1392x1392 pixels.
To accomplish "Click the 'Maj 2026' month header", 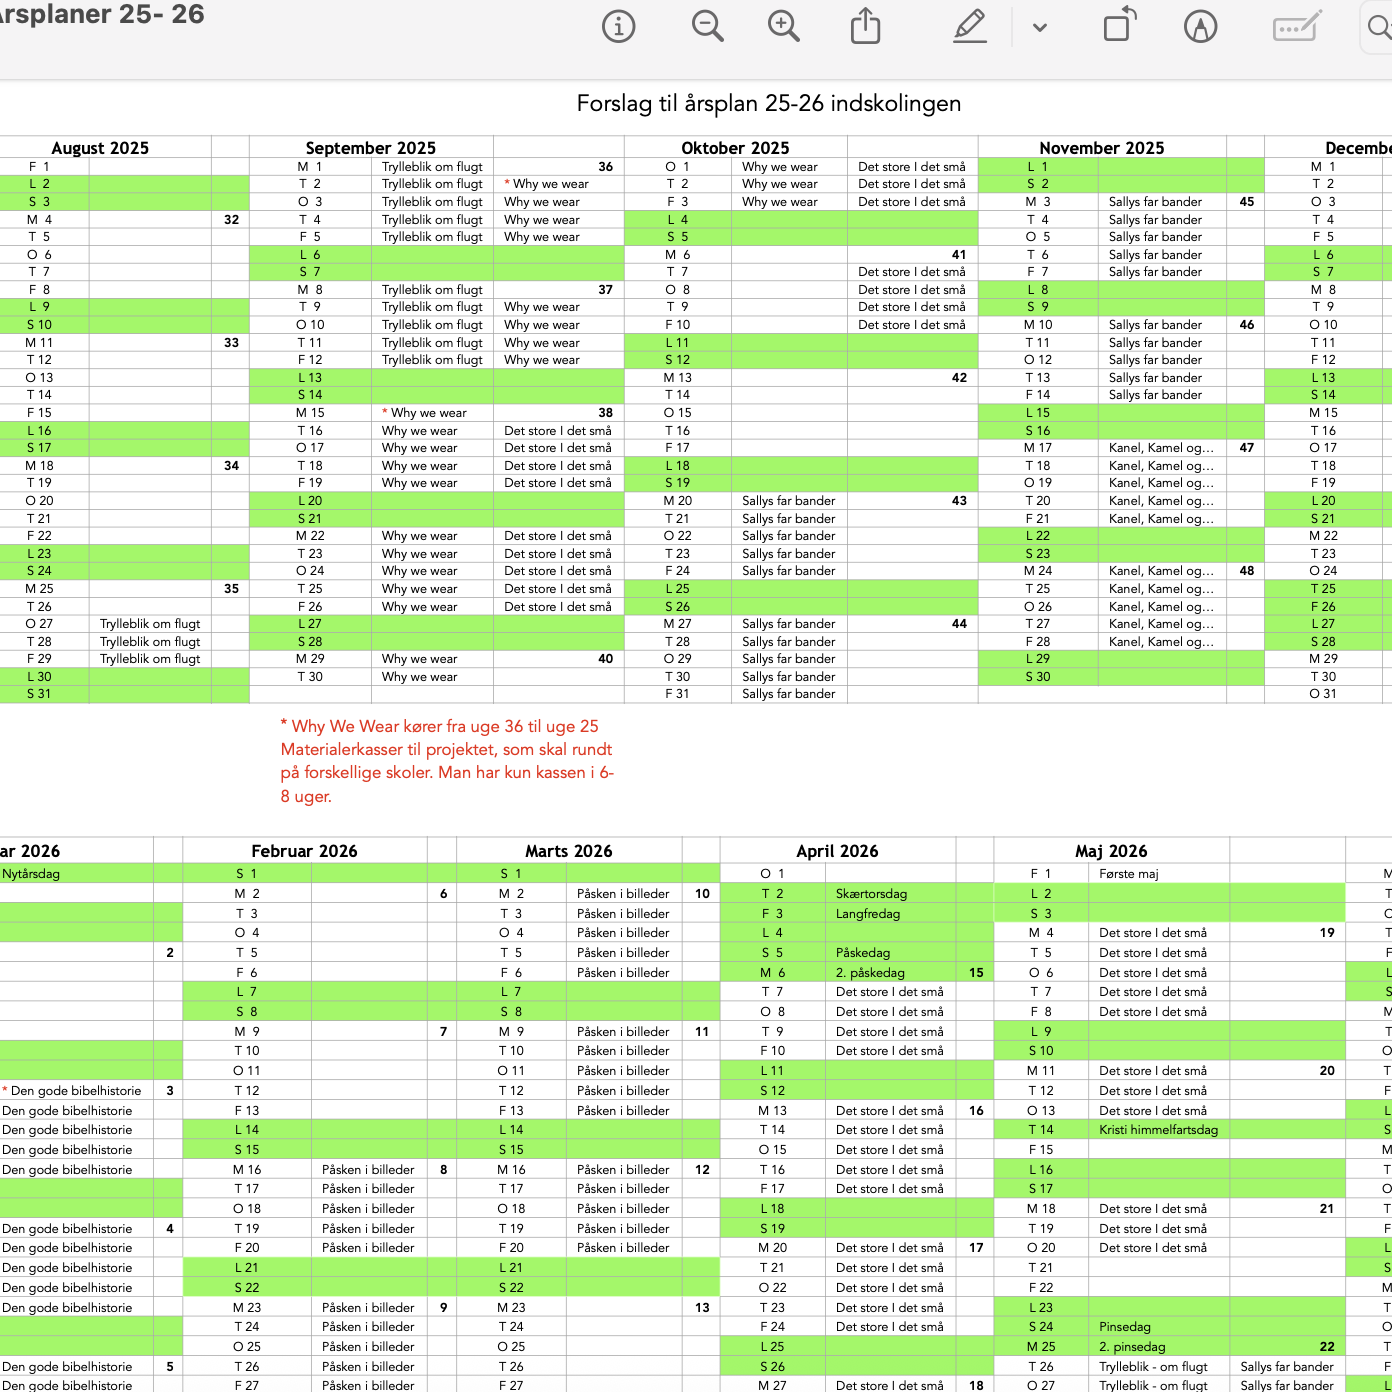I will coord(1112,851).
